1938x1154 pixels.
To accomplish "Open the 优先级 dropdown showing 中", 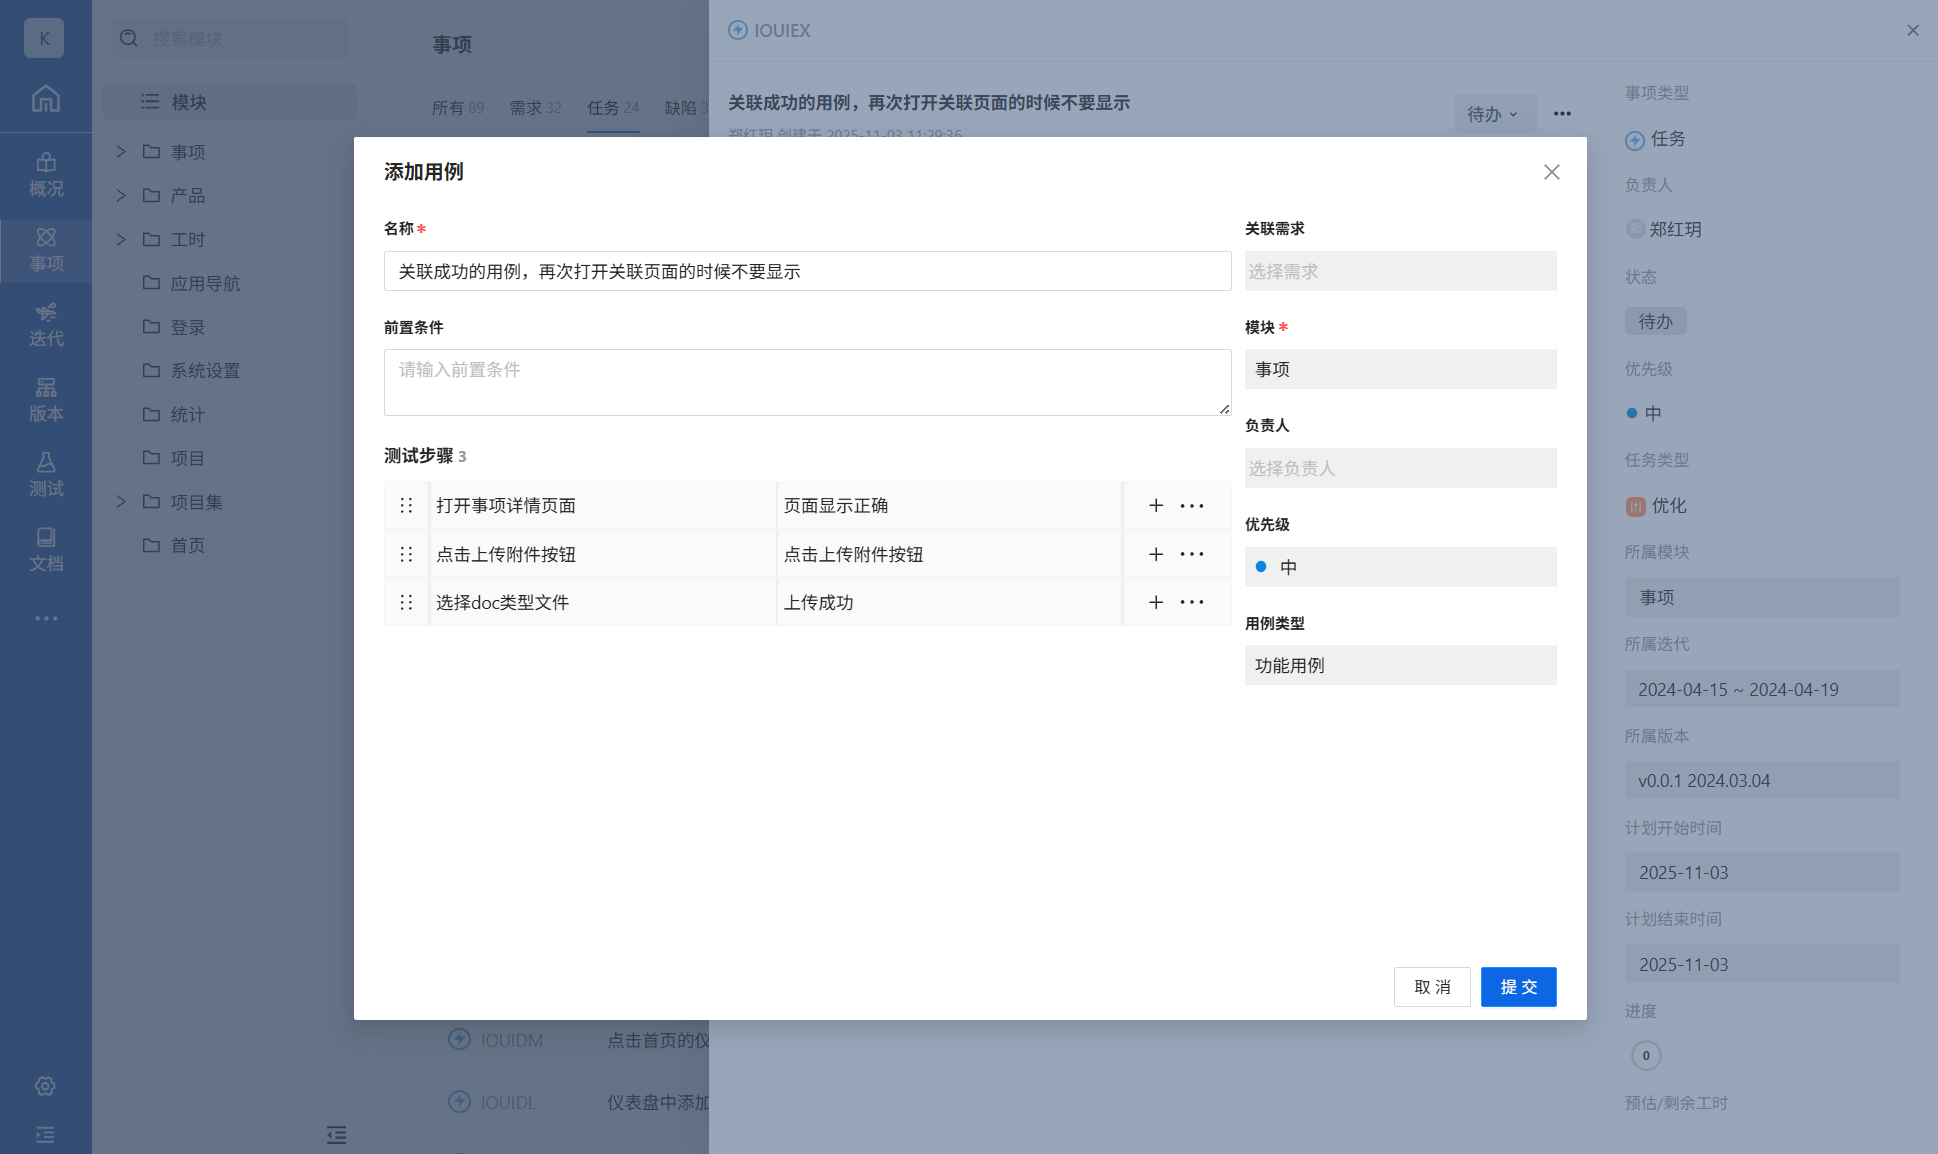I will pyautogui.click(x=1399, y=567).
